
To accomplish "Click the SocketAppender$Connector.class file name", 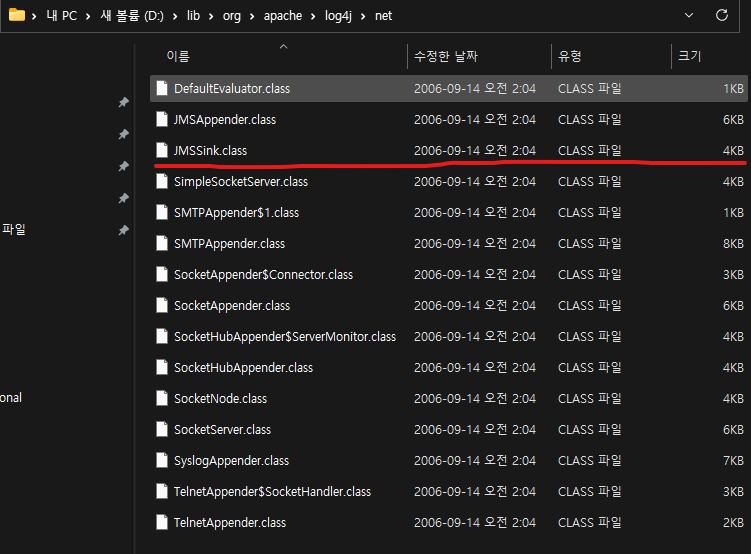I will 263,275.
